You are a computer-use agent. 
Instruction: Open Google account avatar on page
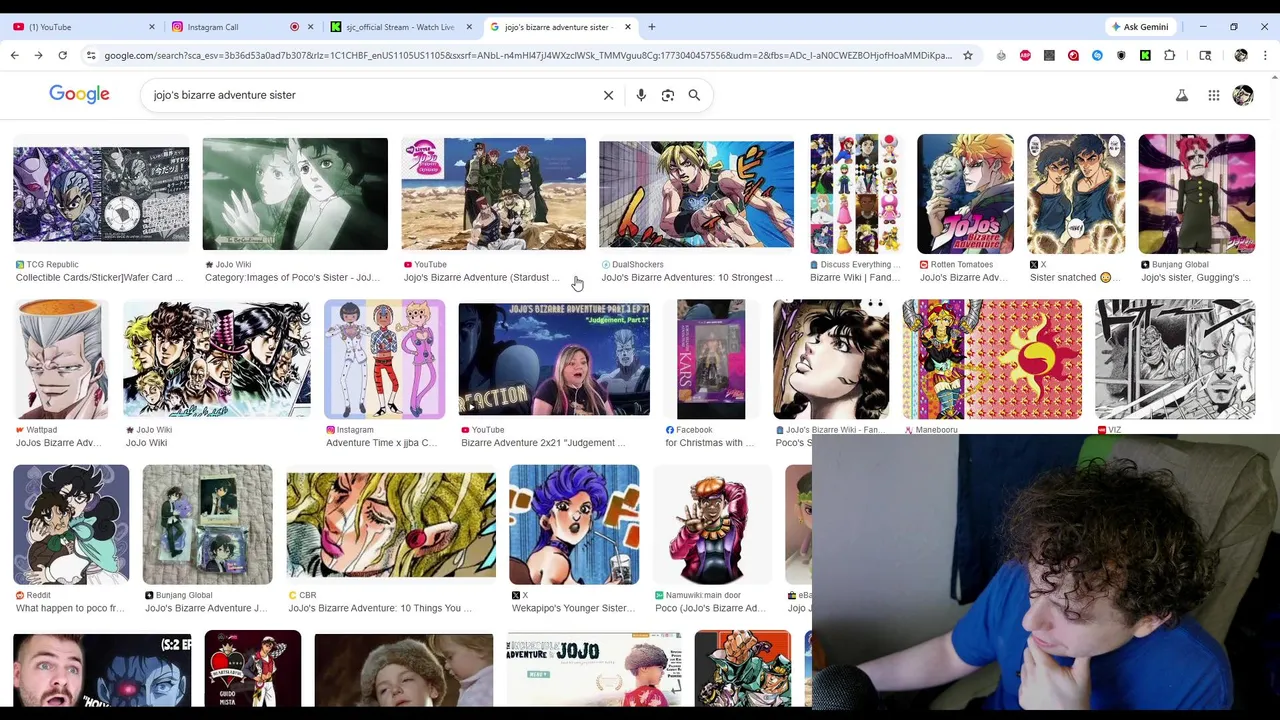[x=1243, y=95]
